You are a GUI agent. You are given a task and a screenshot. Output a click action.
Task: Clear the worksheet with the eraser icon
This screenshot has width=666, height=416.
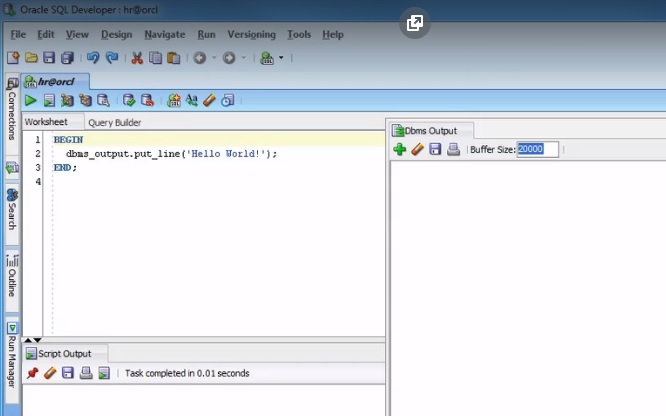[x=209, y=100]
